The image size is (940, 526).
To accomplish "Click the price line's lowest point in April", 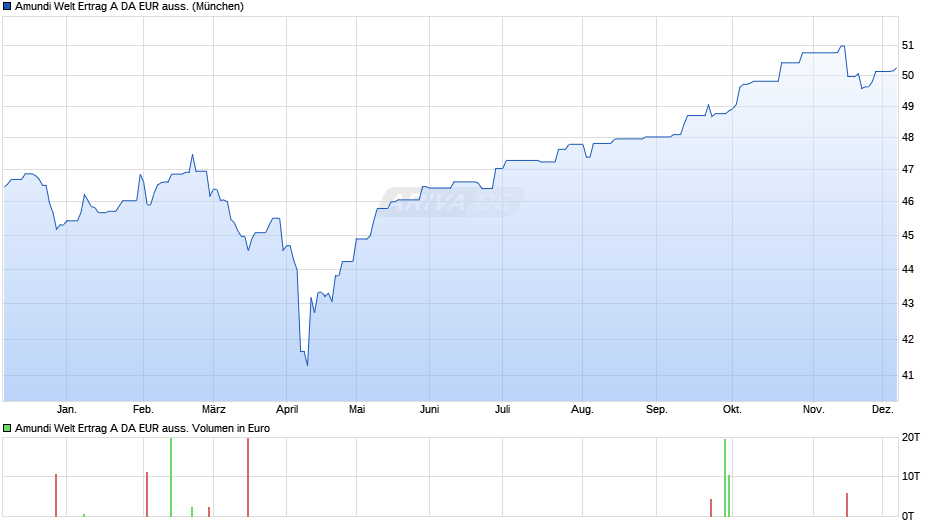I will tap(308, 365).
